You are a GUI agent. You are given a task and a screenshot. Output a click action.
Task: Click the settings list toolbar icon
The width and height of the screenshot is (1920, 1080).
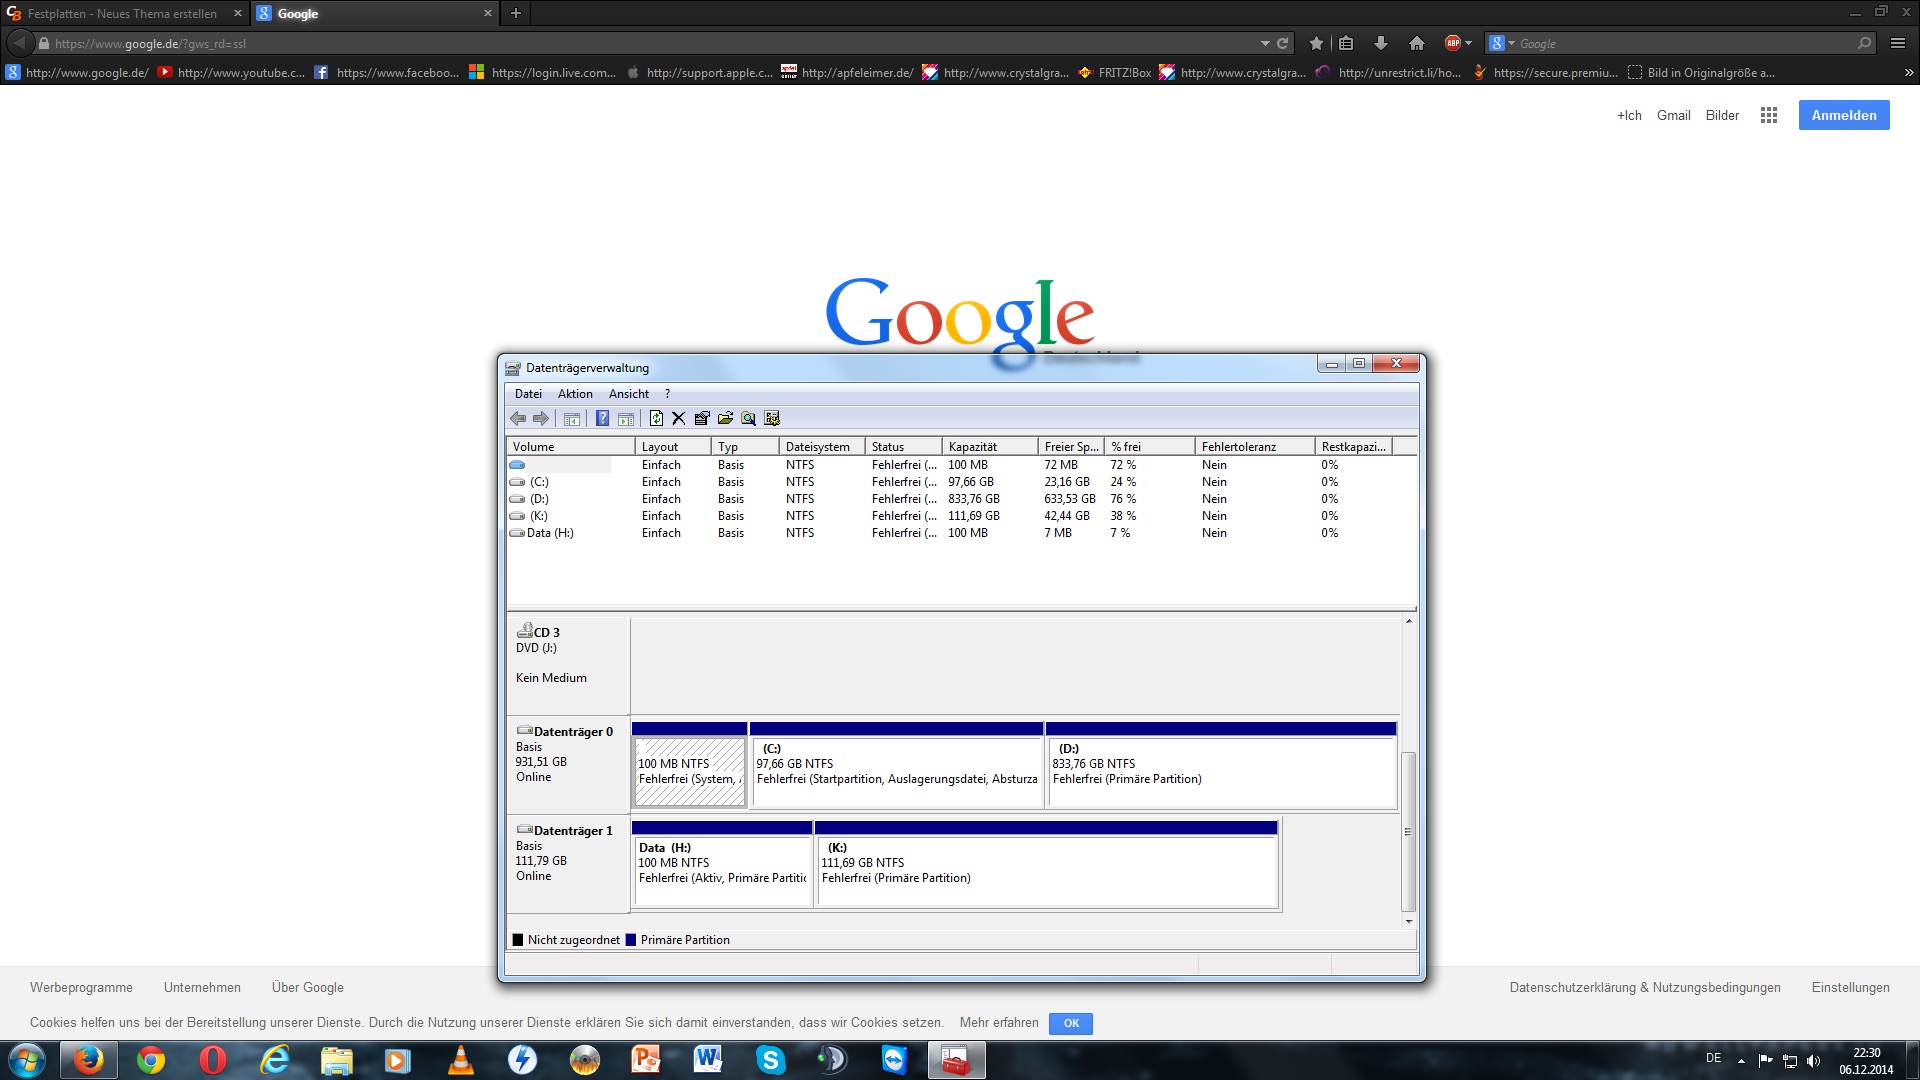771,418
